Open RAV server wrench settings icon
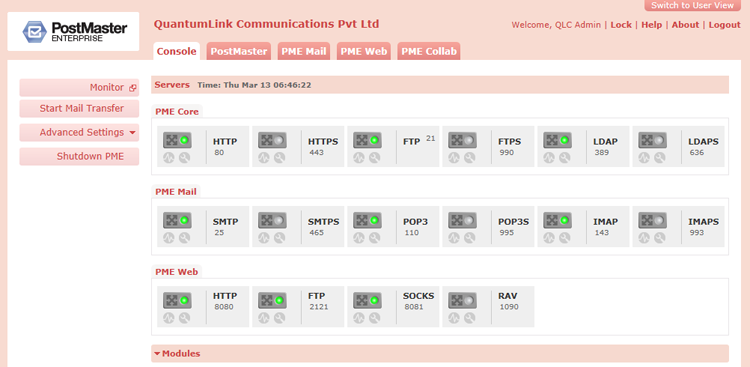This screenshot has width=750, height=367. (470, 318)
